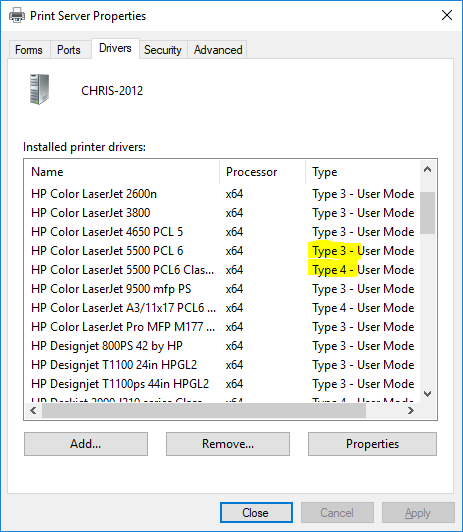Image resolution: width=463 pixels, height=532 pixels.
Task: Click the horizontal scrollbar left arrow
Action: point(33,411)
